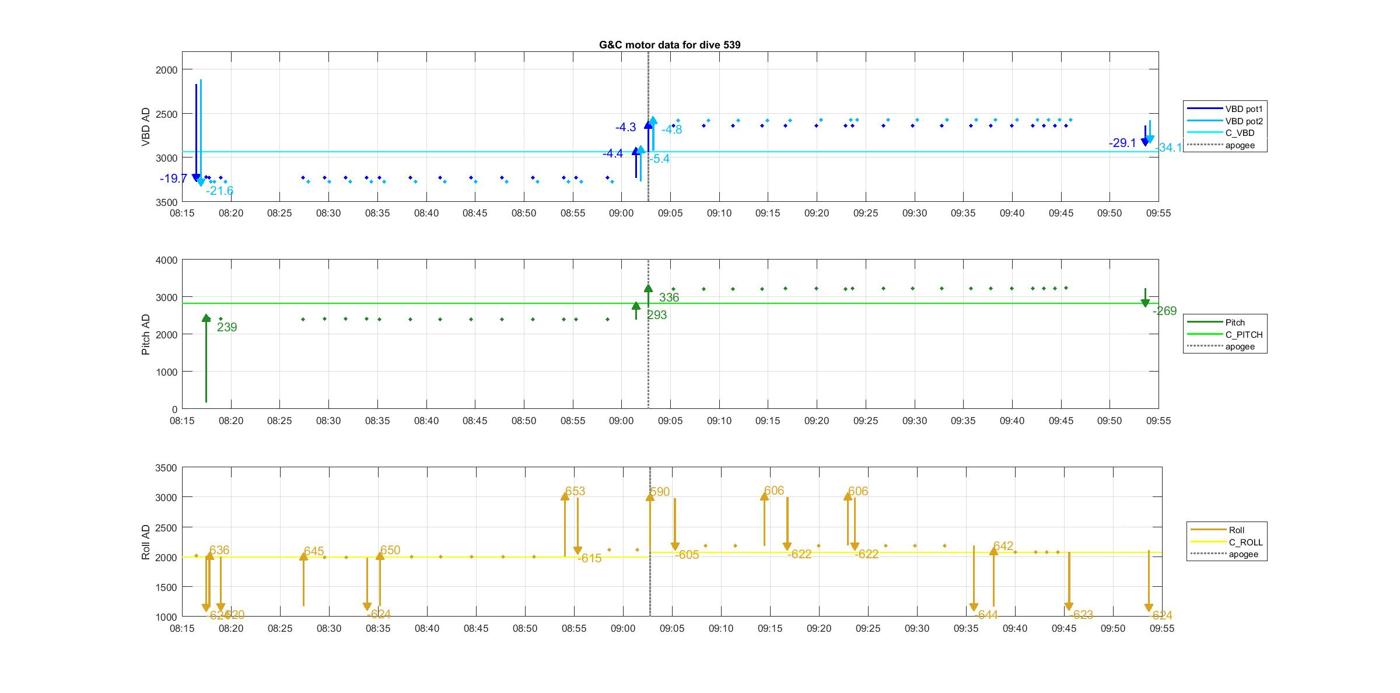The image size is (1400, 693).
Task: Click the 'Pitch AD' y-axis label
Action: pyautogui.click(x=145, y=334)
